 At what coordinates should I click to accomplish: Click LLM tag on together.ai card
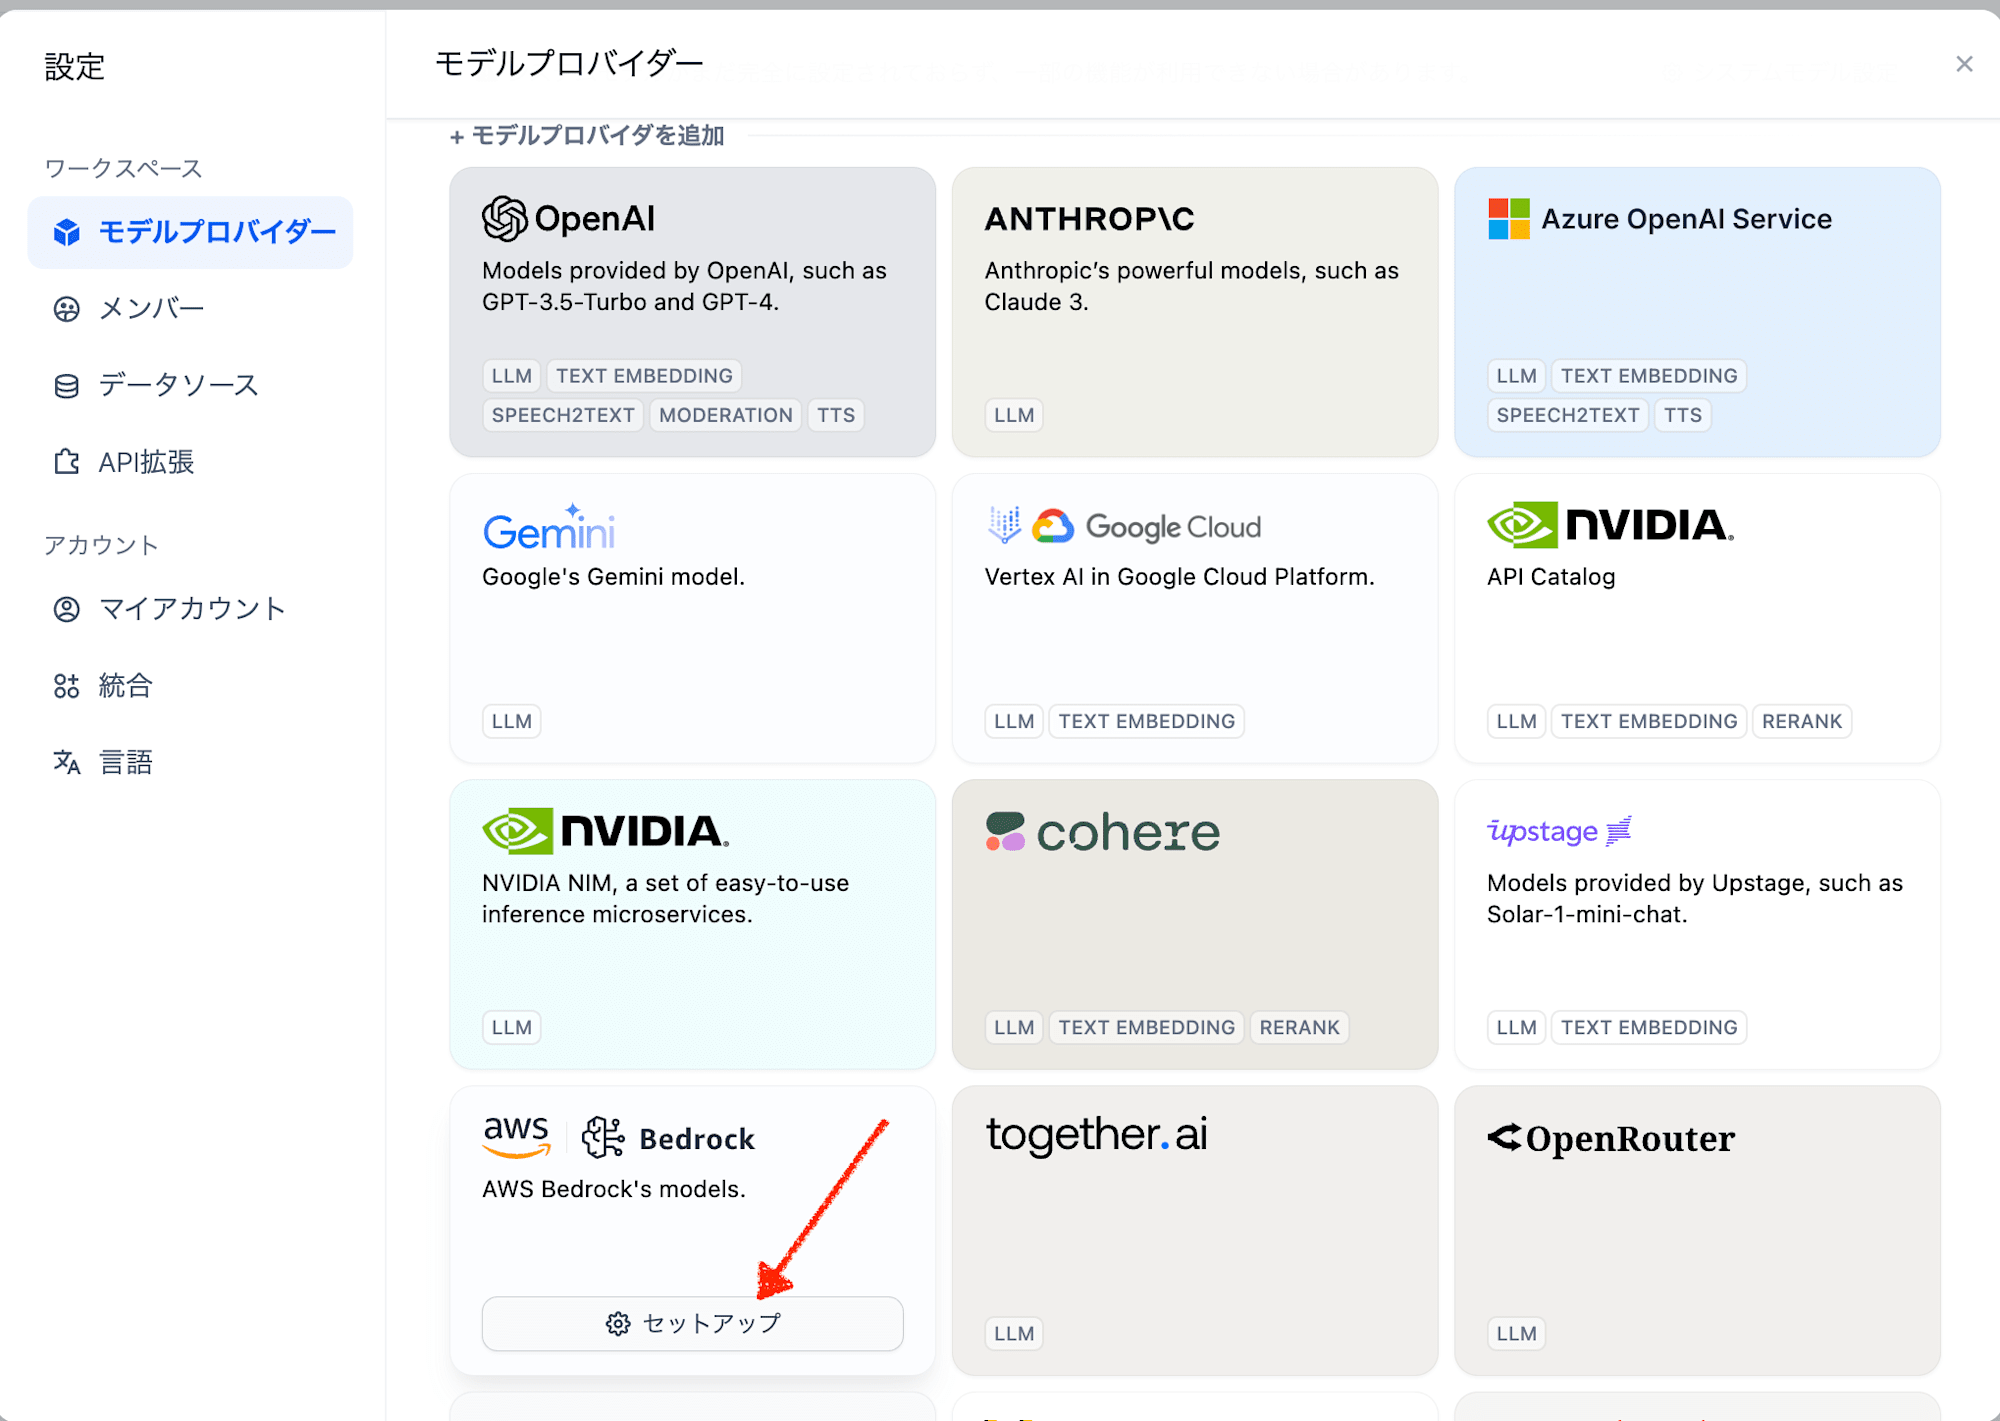[x=1014, y=1333]
